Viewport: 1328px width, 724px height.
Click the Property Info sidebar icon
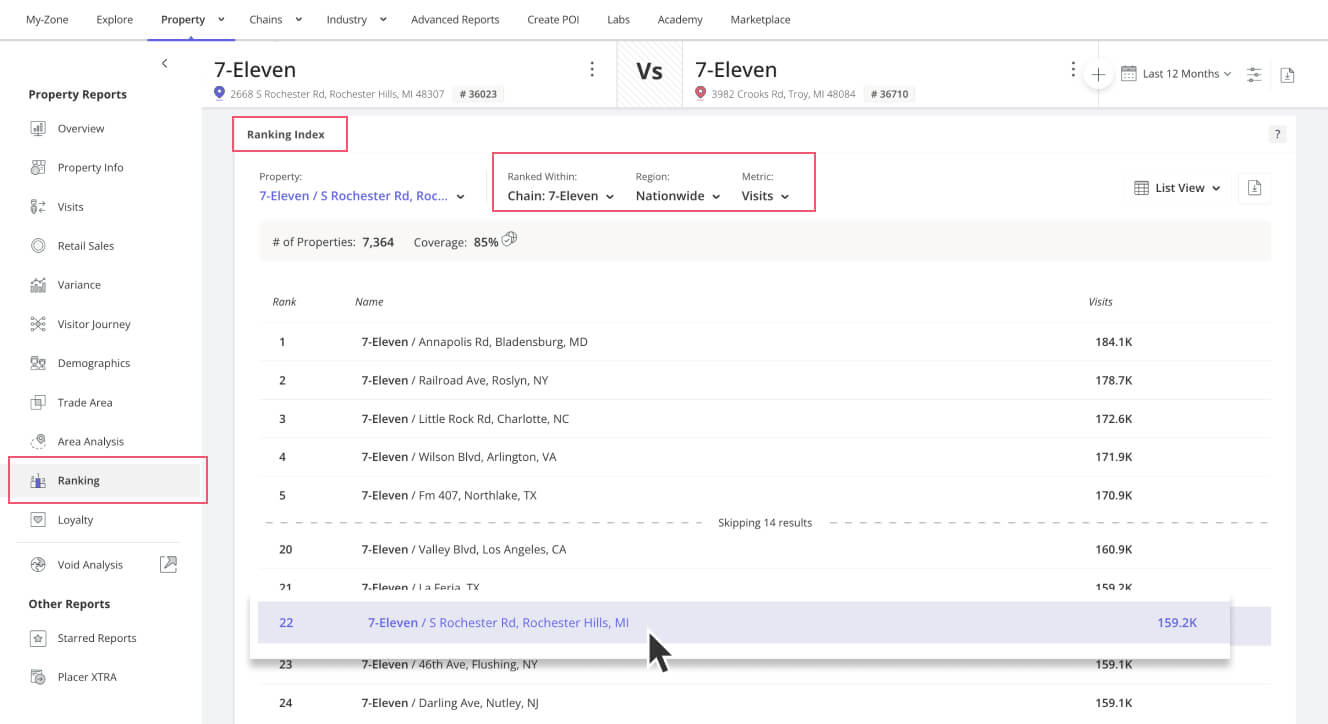point(38,167)
